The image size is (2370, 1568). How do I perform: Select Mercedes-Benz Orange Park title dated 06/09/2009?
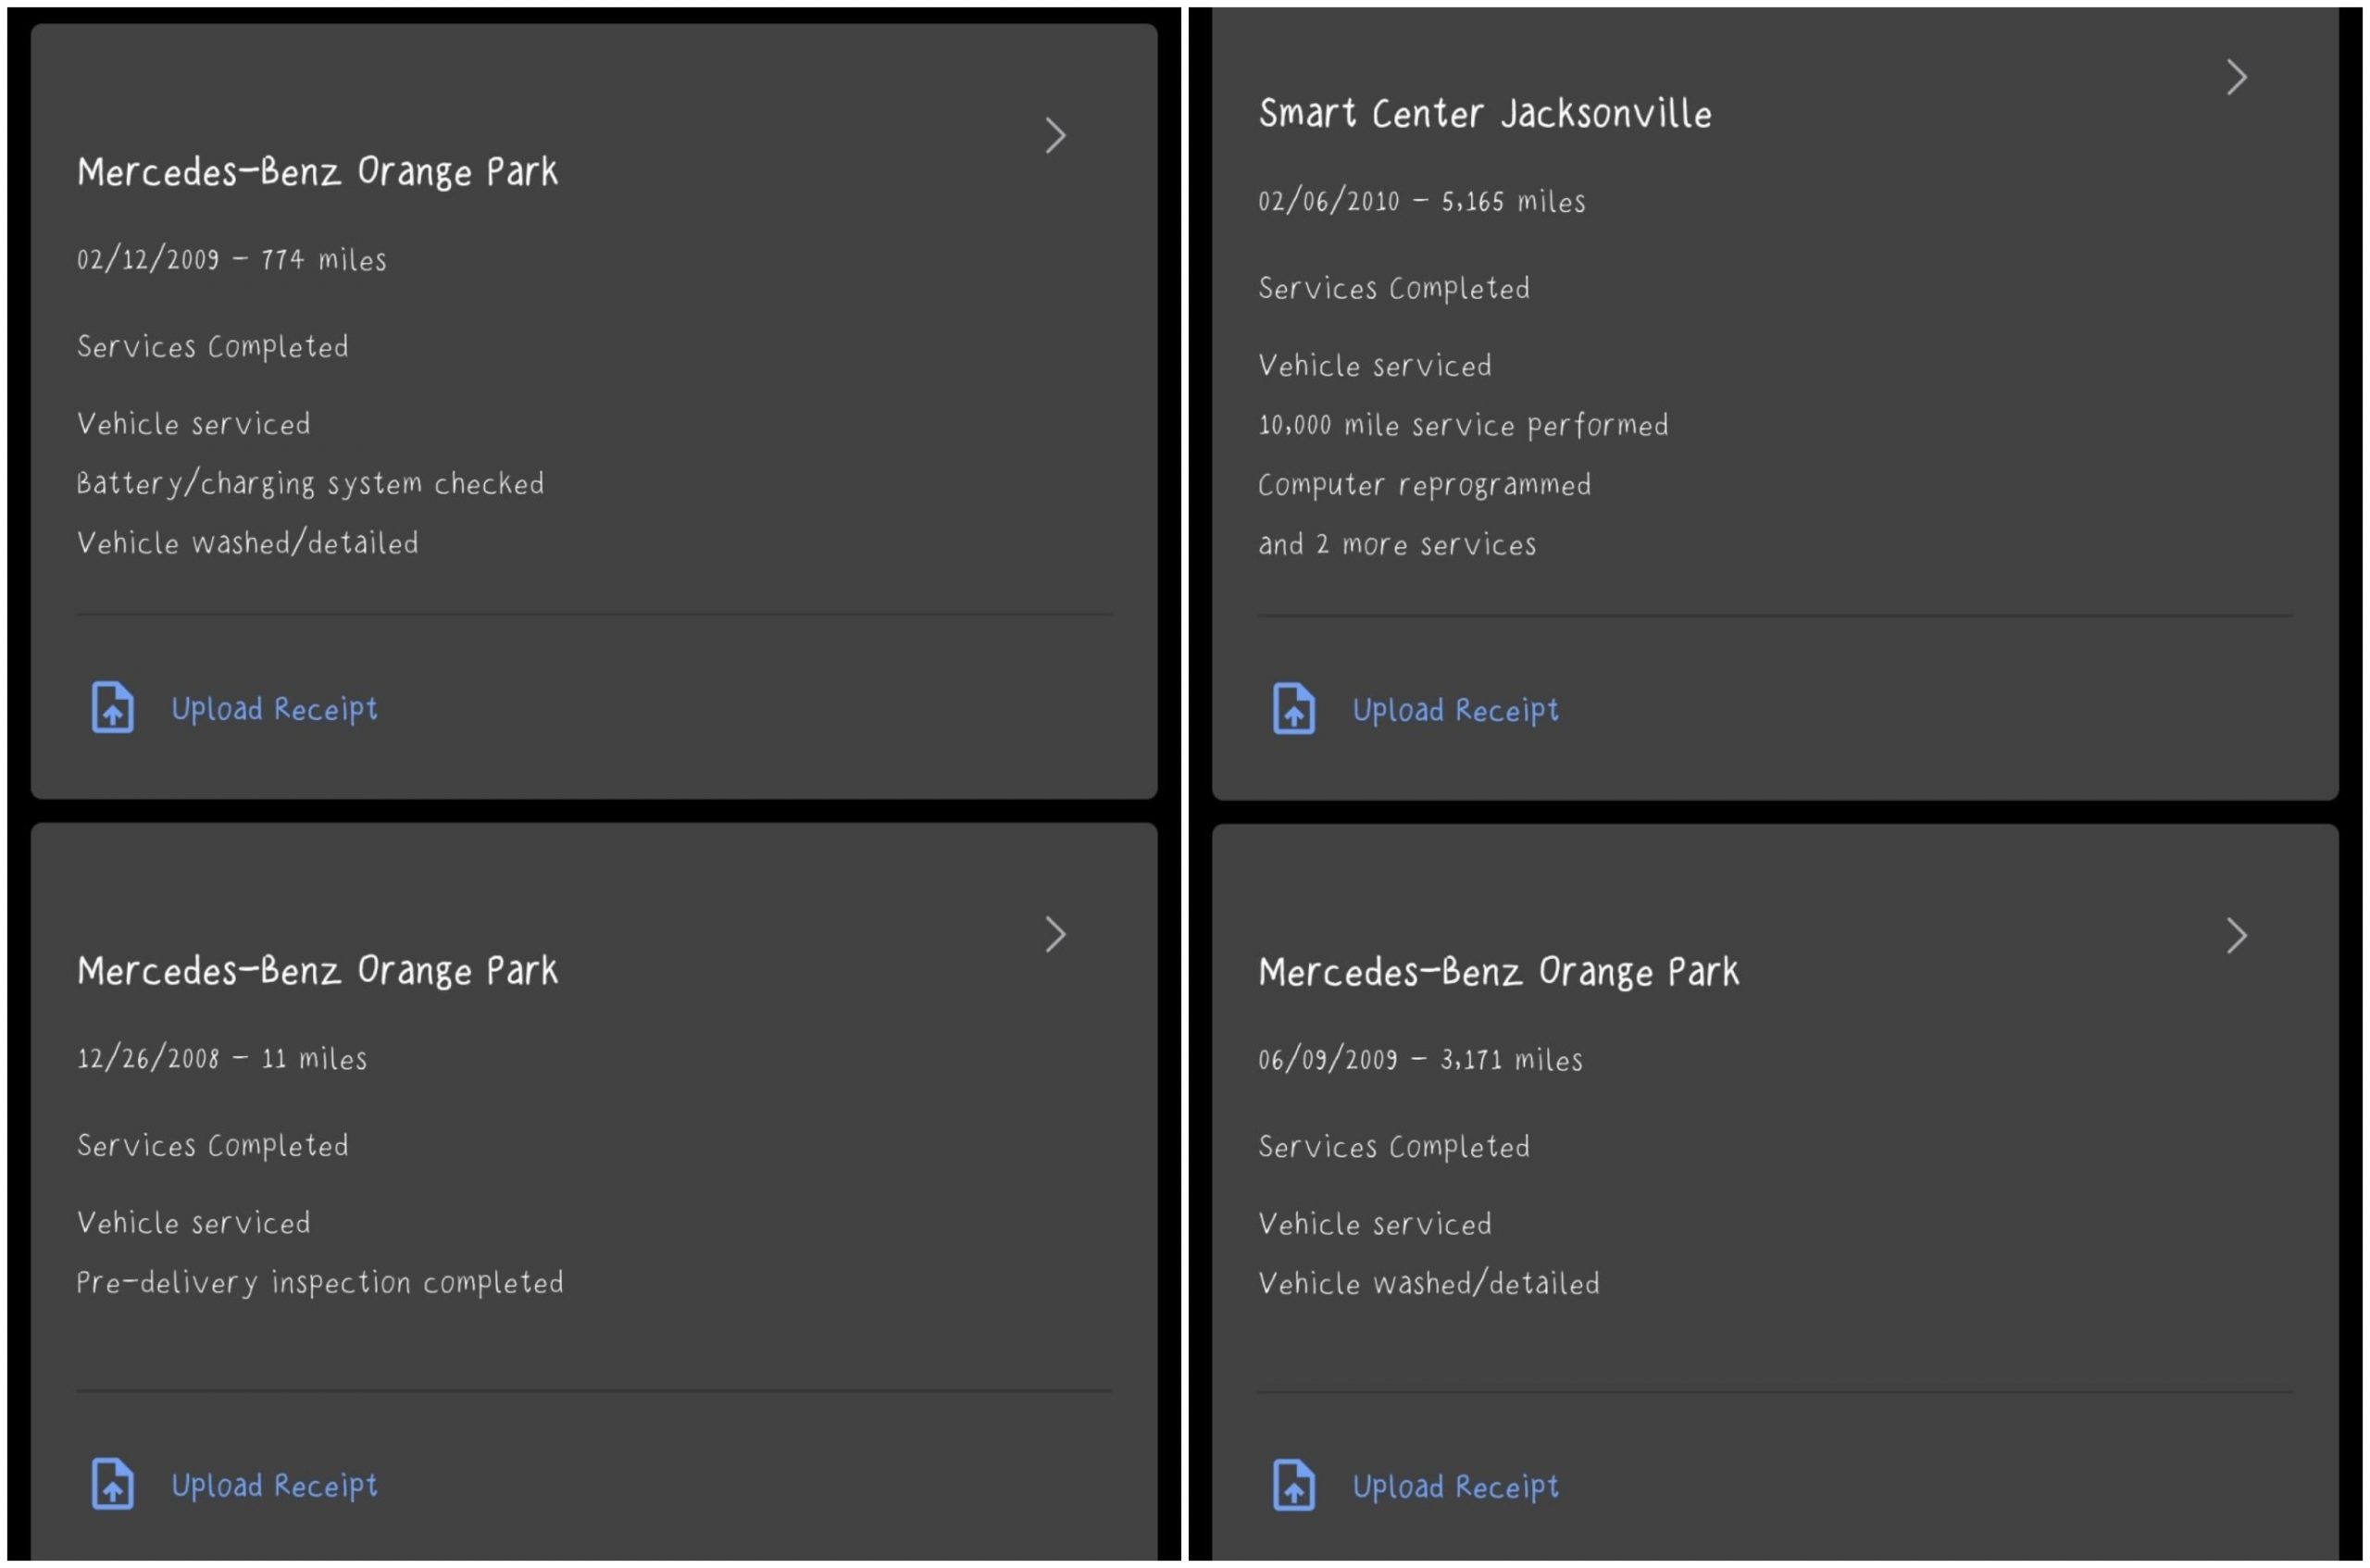click(1499, 971)
